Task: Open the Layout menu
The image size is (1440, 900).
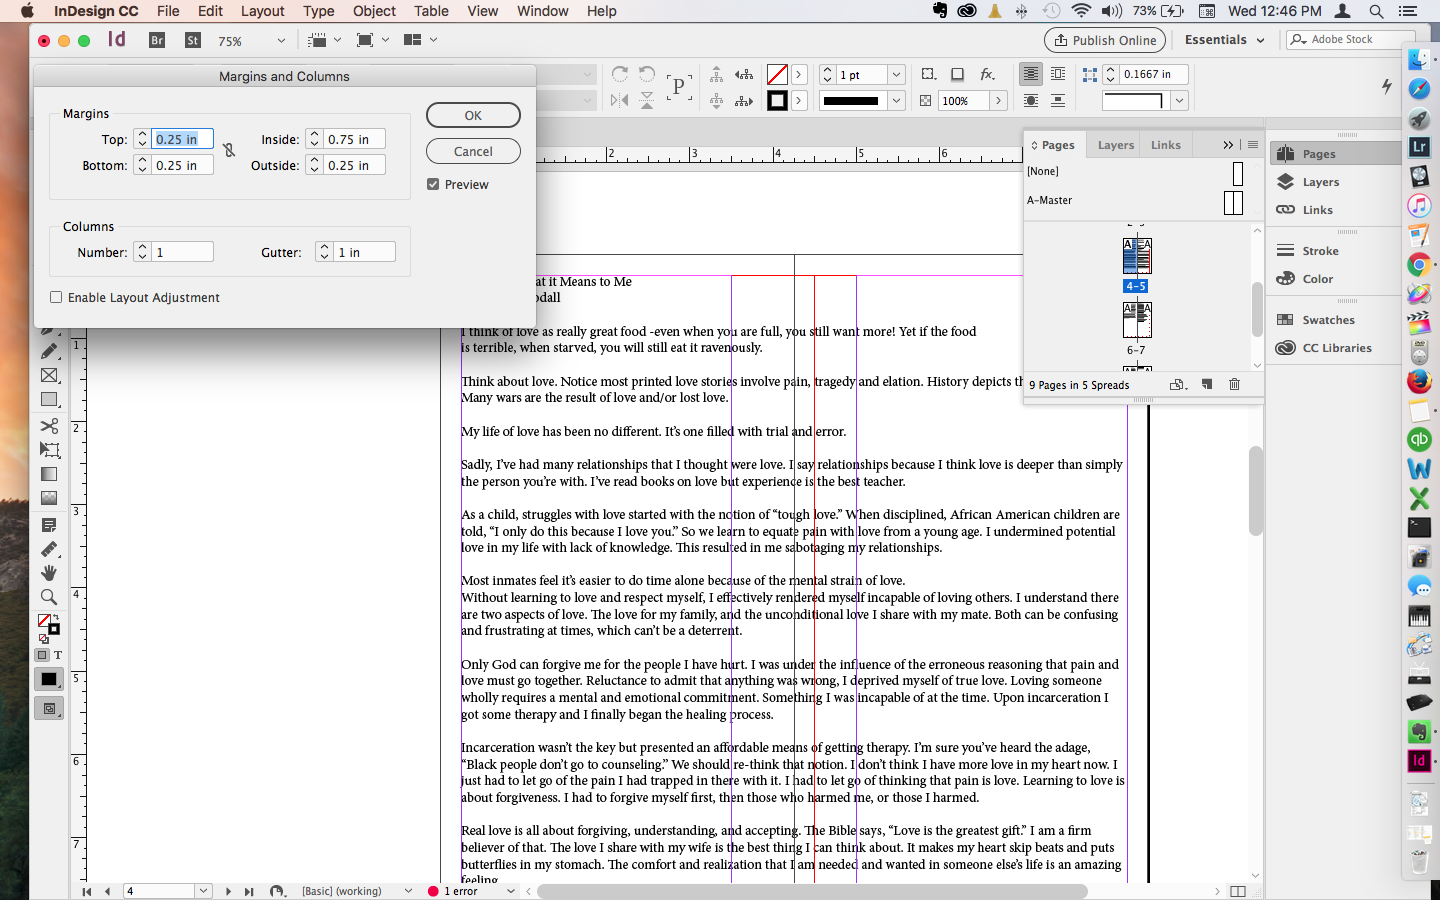Action: [x=262, y=11]
